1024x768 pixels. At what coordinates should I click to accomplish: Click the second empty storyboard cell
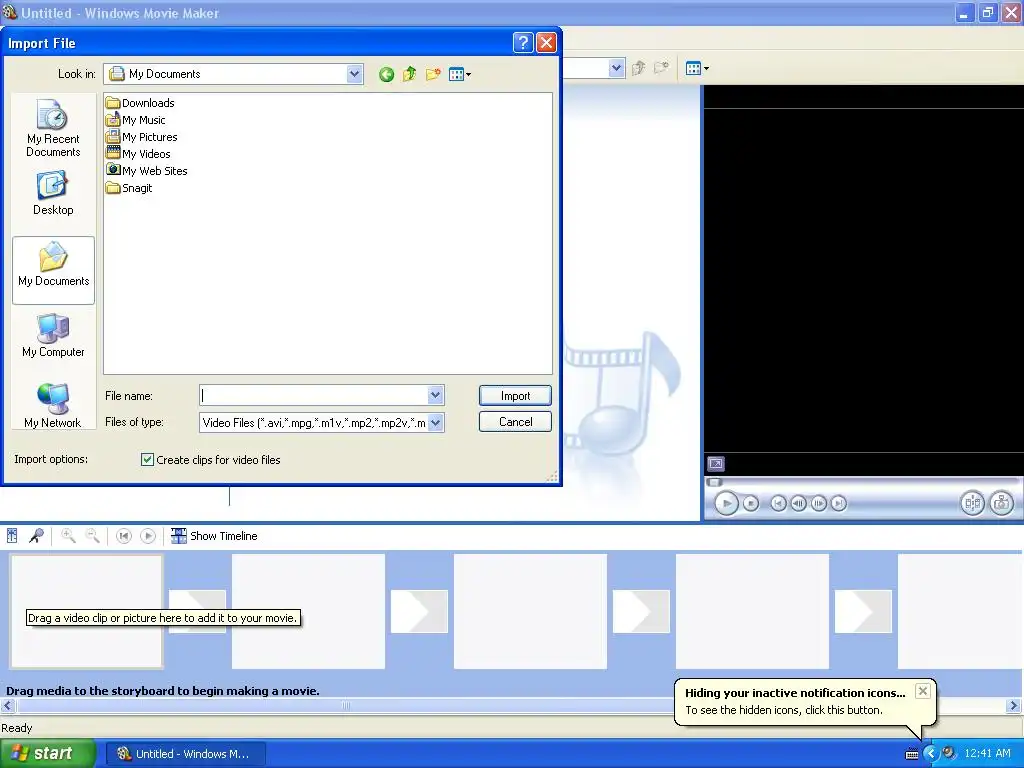[x=308, y=611]
